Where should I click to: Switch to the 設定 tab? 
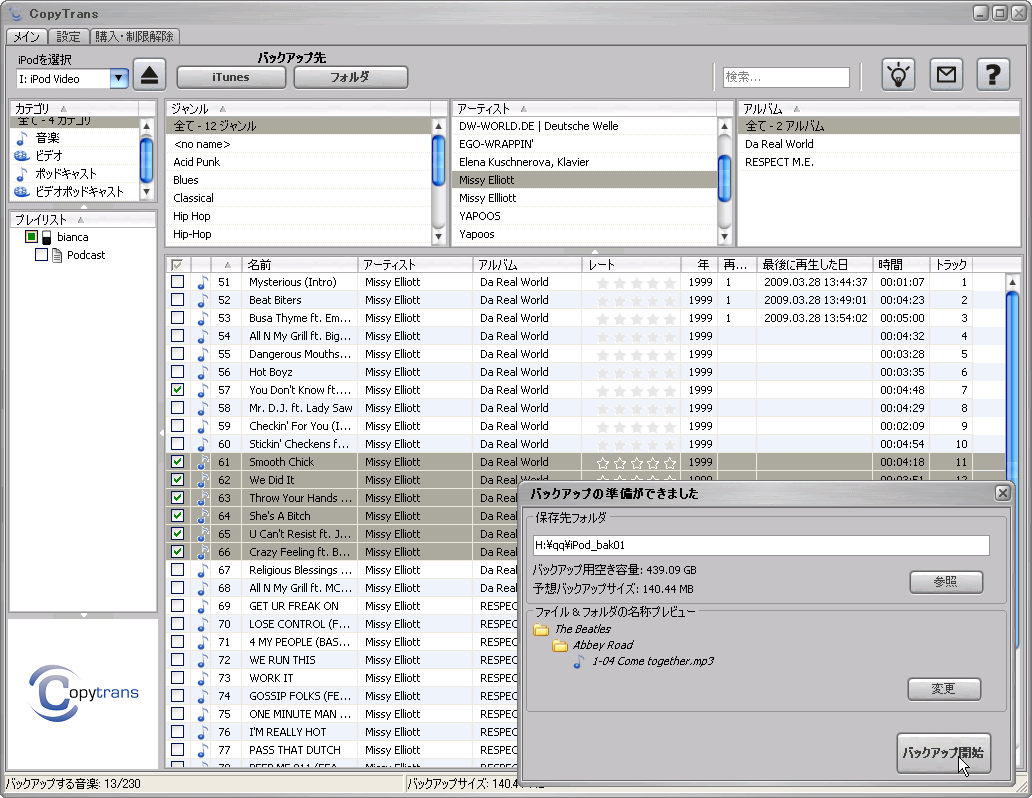pos(68,37)
